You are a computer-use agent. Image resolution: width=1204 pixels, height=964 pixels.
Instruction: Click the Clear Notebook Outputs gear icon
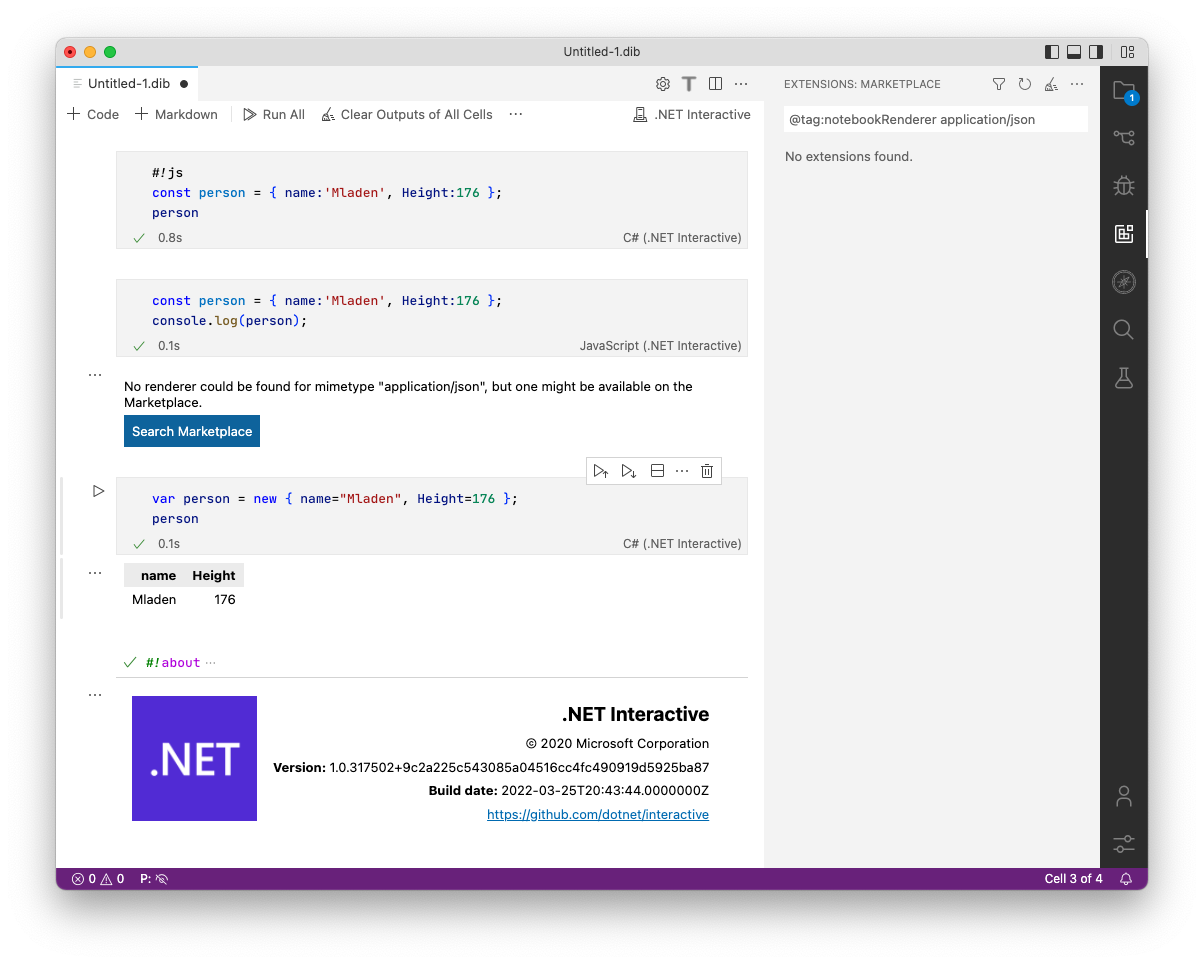click(x=663, y=84)
